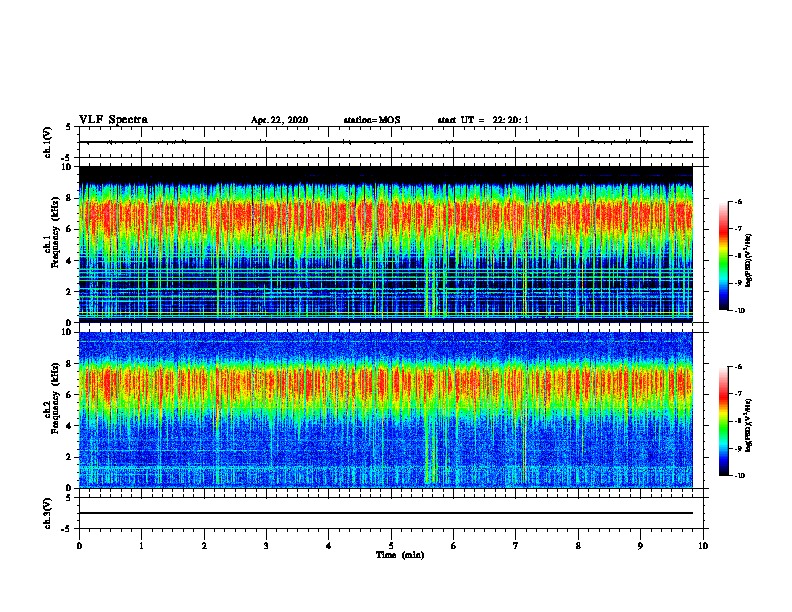Click the 'start UT = 22:20:1' label
This screenshot has width=792, height=612.
[483, 120]
